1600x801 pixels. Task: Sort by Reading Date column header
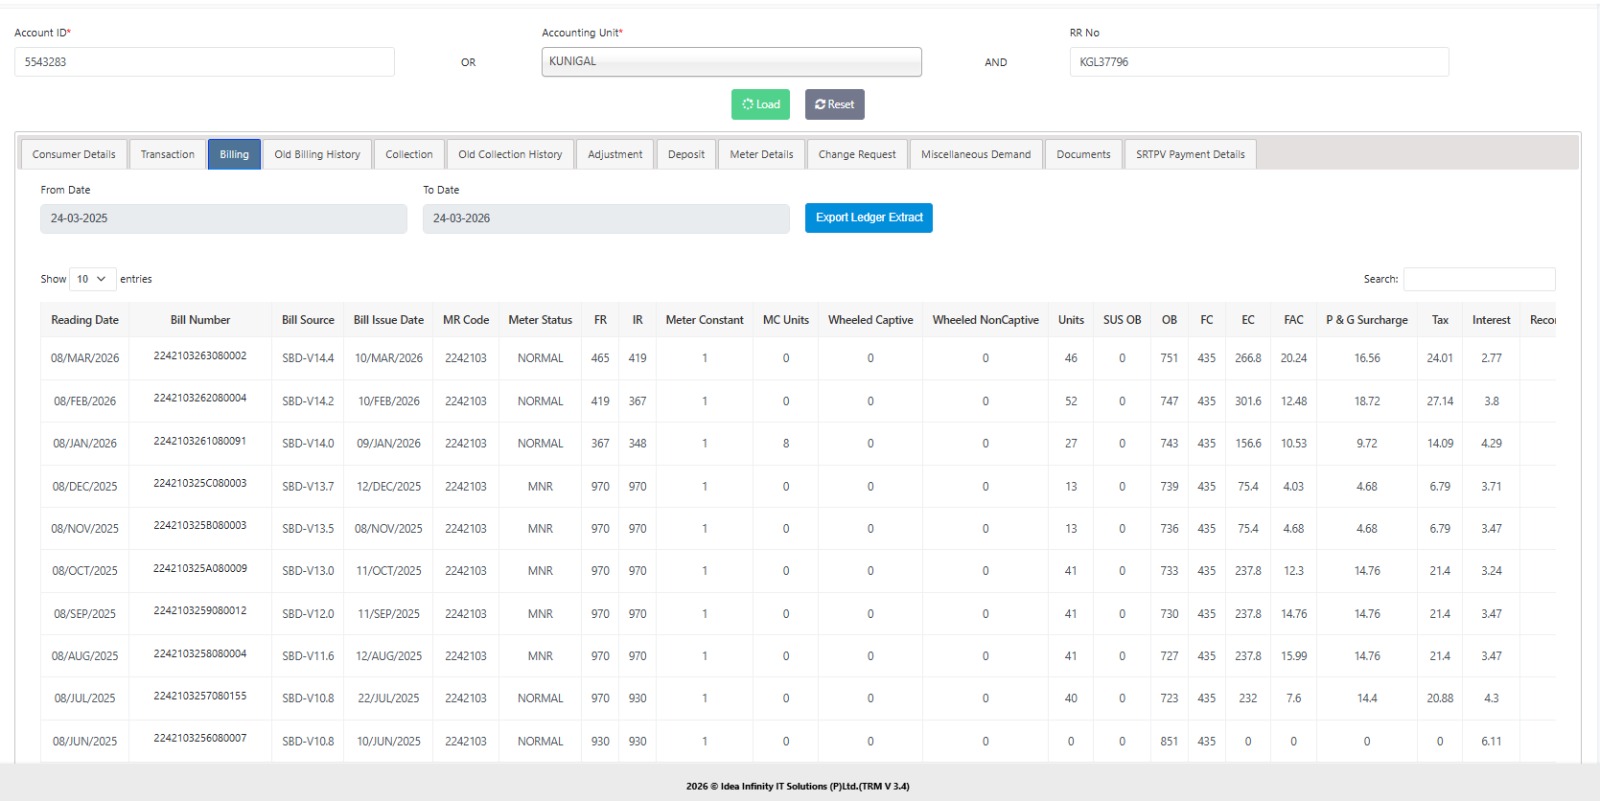[x=85, y=320]
